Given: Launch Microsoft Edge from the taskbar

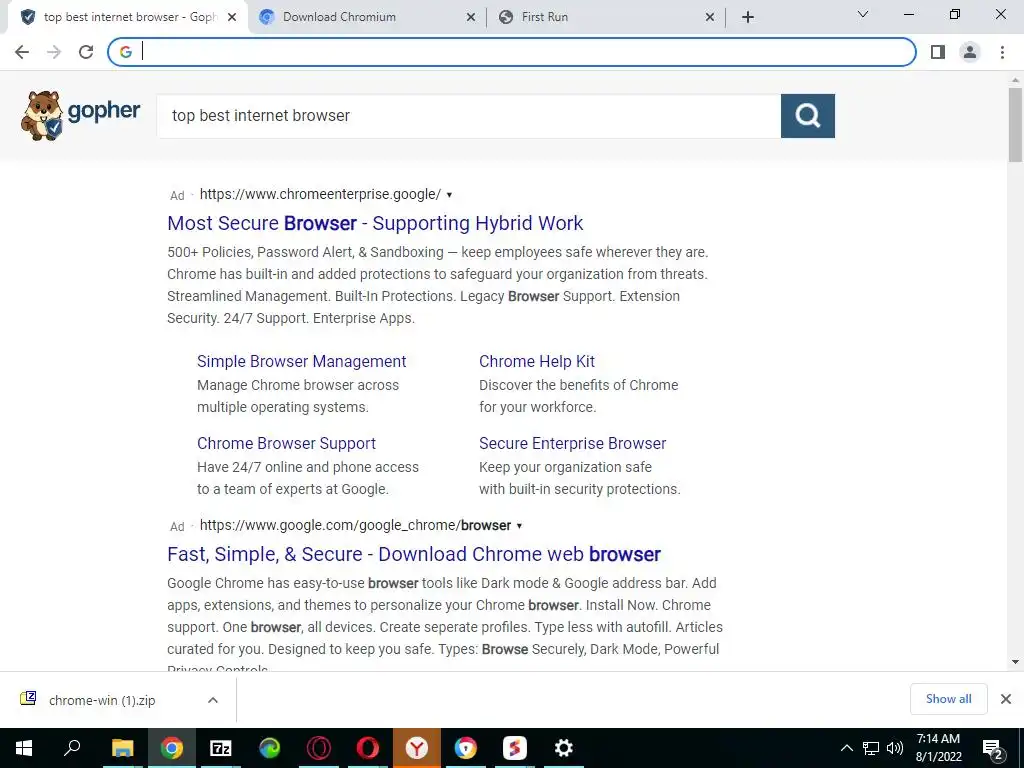Looking at the screenshot, I should pyautogui.click(x=270, y=748).
